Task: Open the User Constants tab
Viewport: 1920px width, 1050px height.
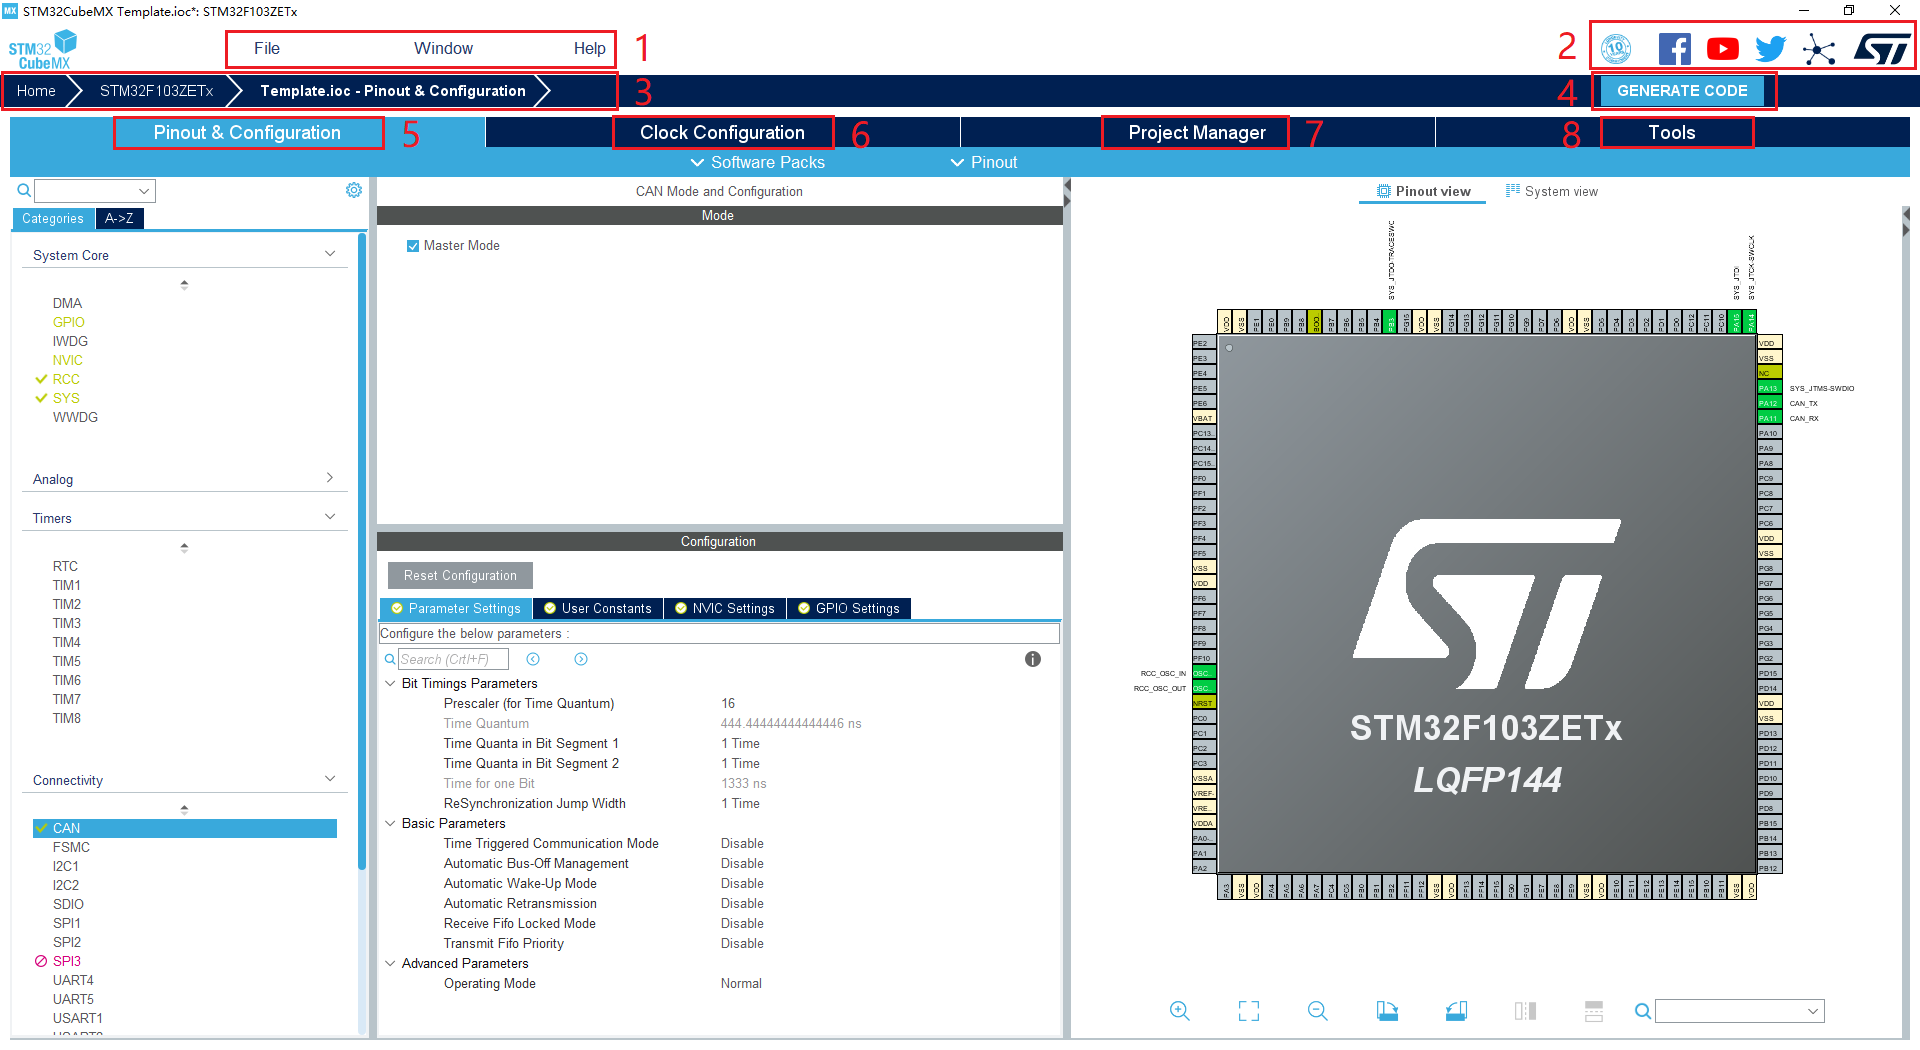Action: [x=598, y=608]
